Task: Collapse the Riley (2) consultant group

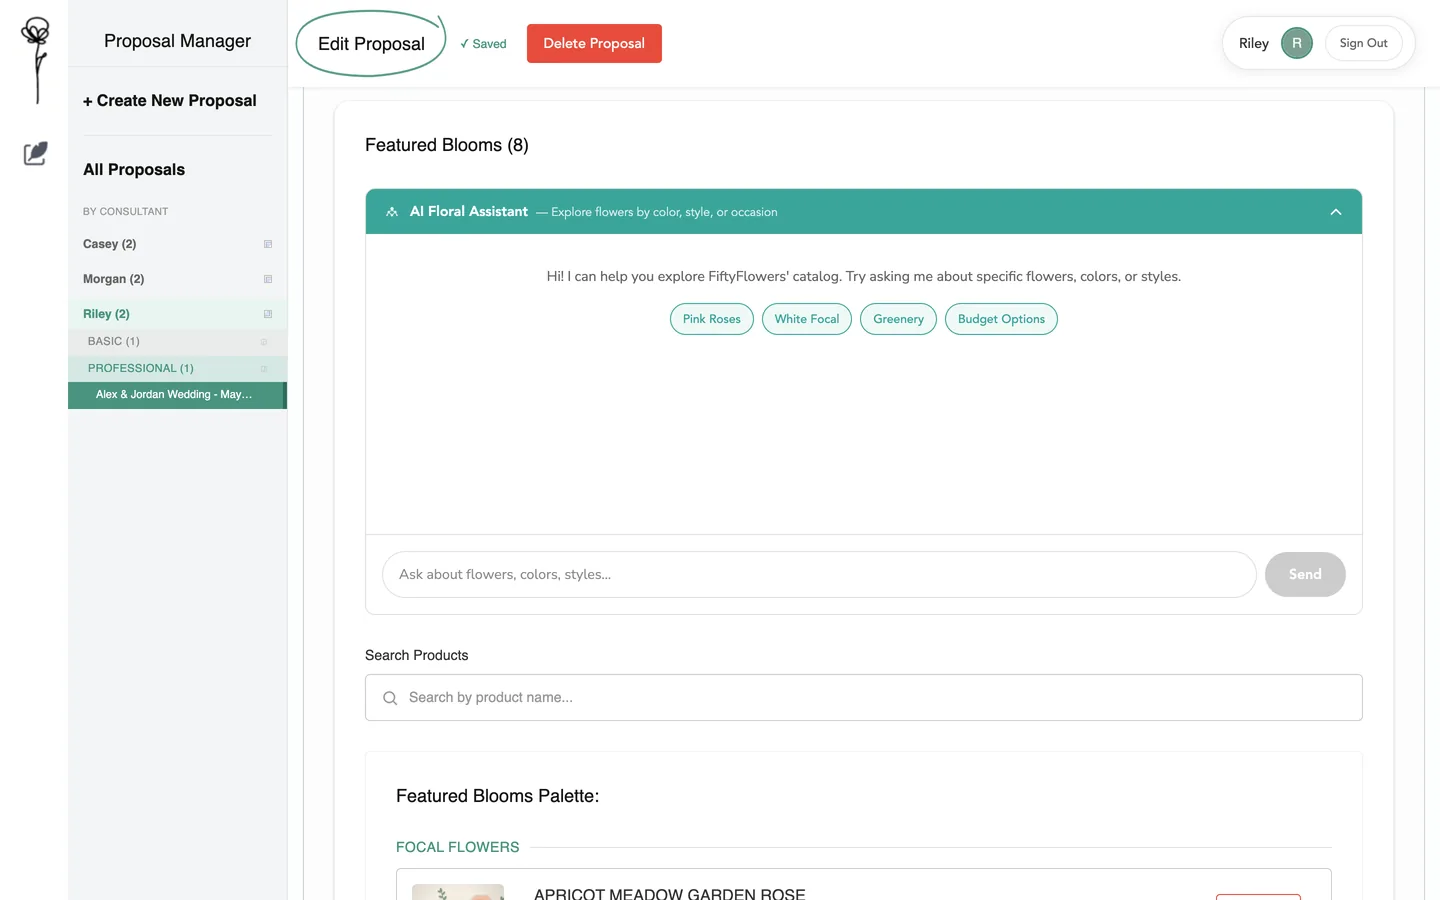Action: [177, 314]
